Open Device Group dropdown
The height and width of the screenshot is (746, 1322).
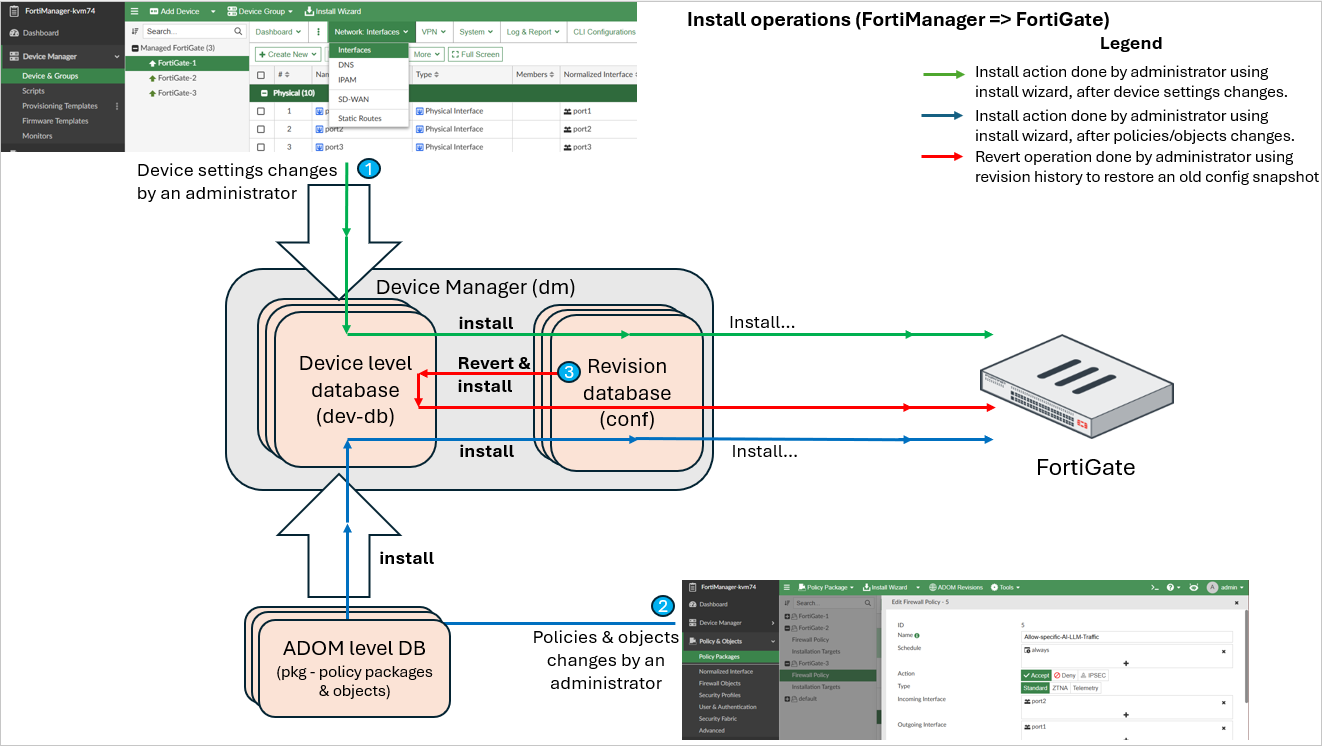click(x=260, y=11)
